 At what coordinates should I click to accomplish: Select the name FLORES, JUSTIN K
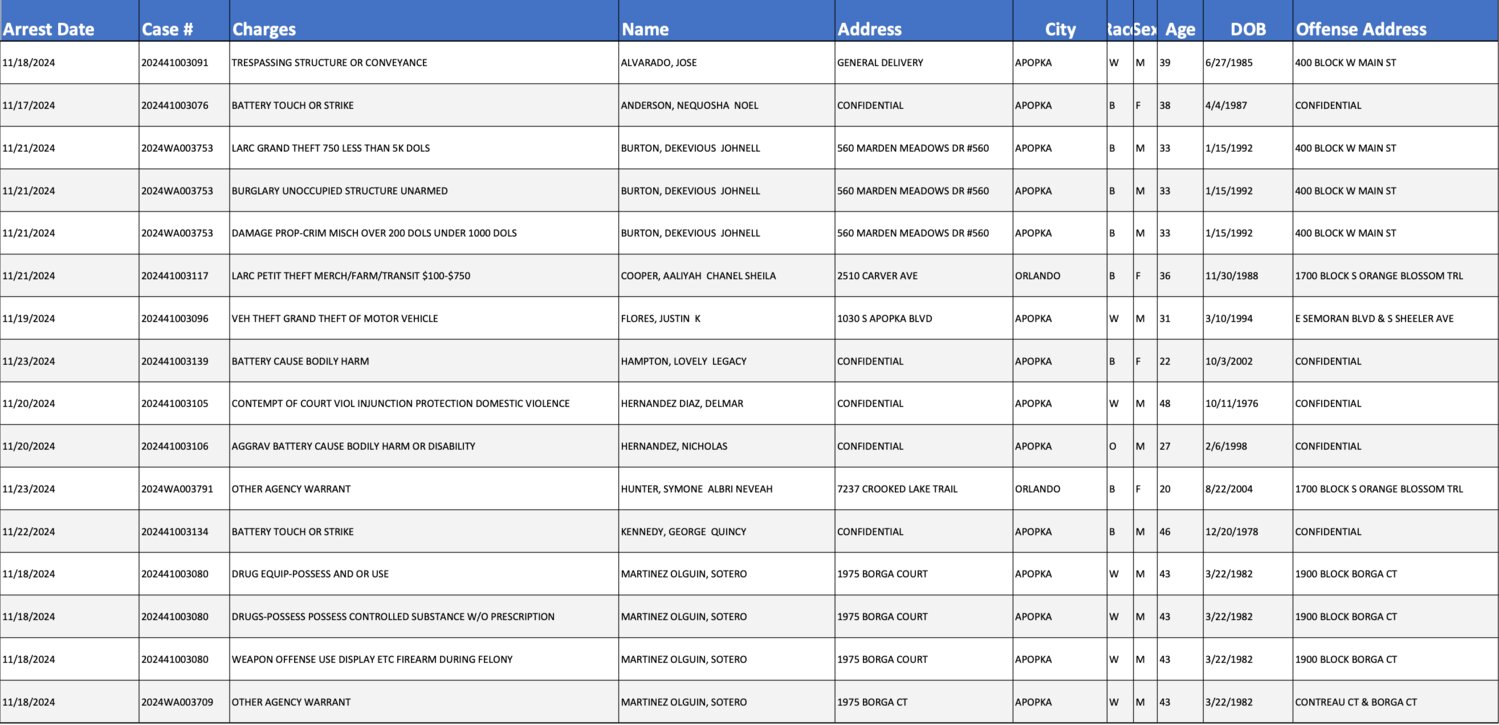726,319
